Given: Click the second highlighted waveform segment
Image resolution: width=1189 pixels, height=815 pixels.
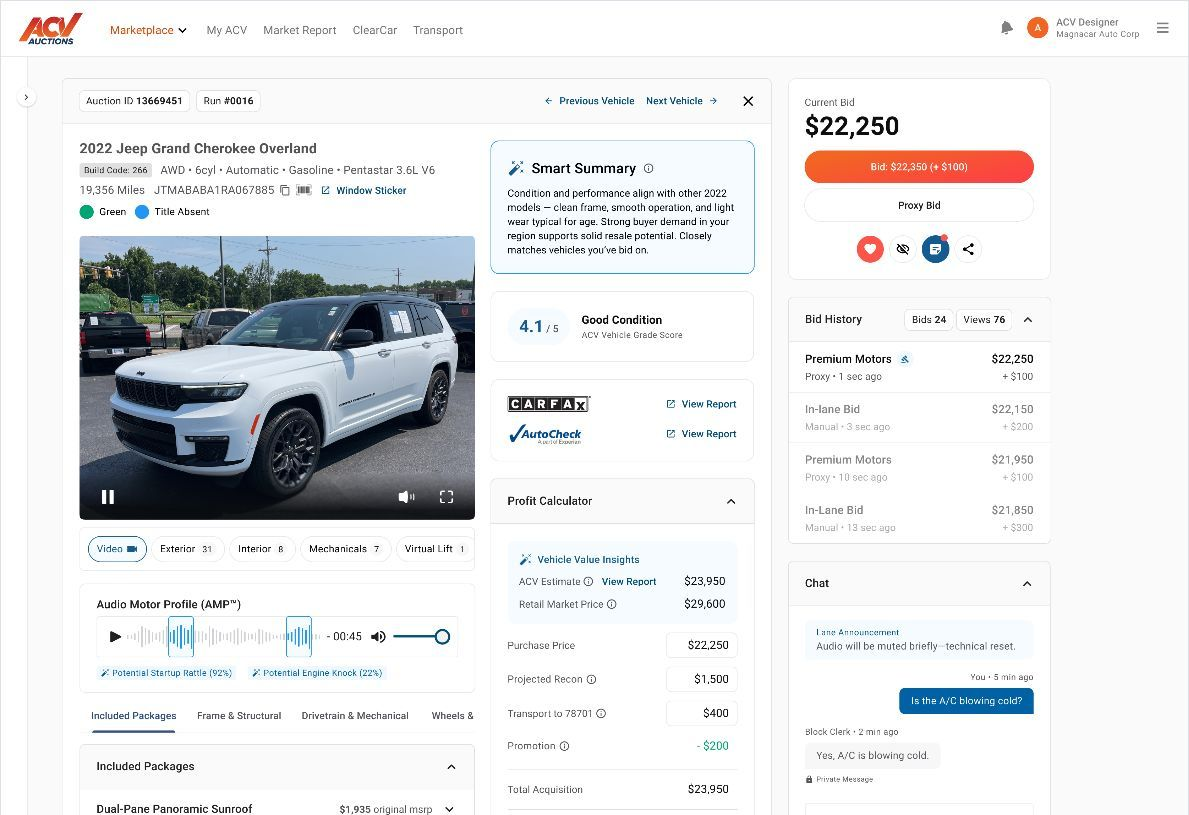Looking at the screenshot, I should (x=299, y=636).
